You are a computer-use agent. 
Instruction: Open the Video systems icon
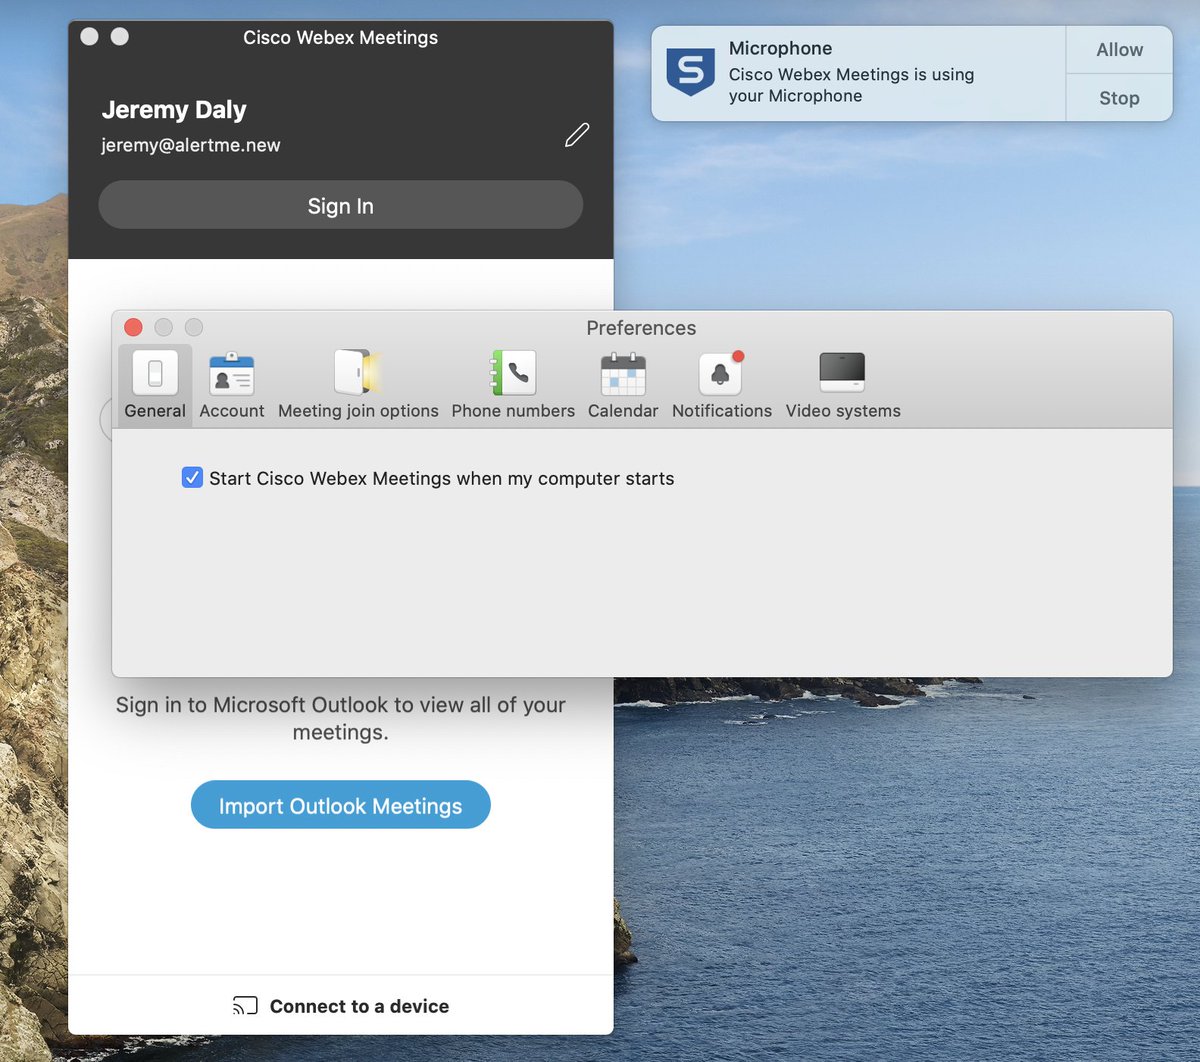click(842, 372)
